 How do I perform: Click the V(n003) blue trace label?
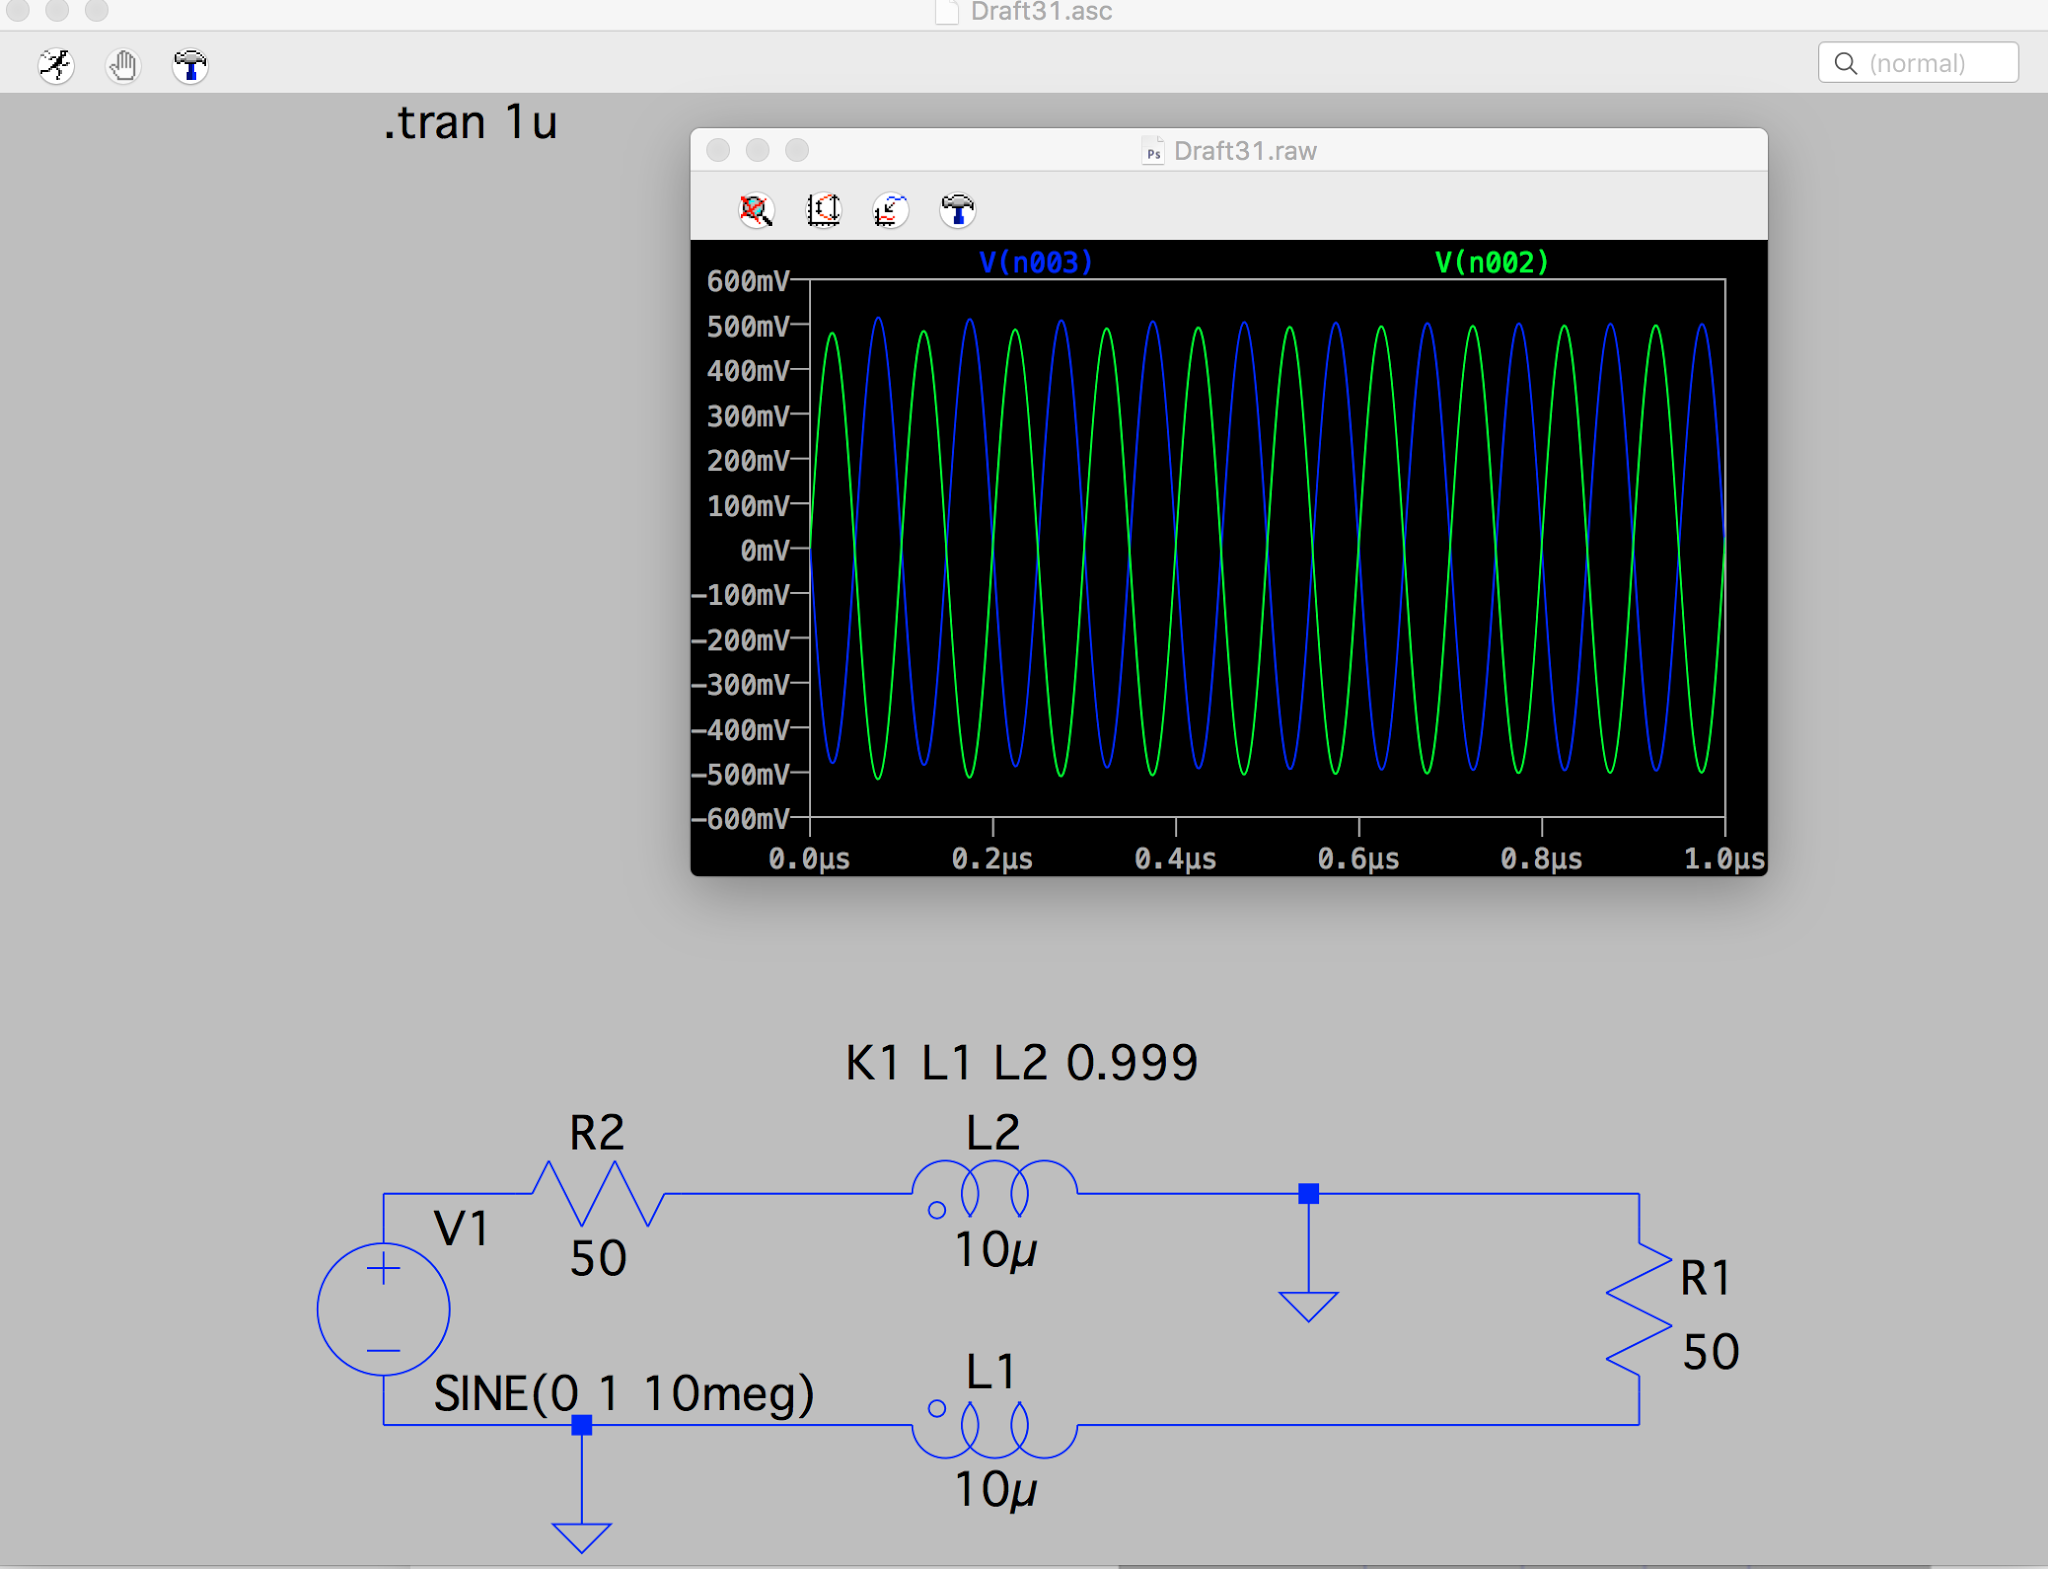(1035, 262)
